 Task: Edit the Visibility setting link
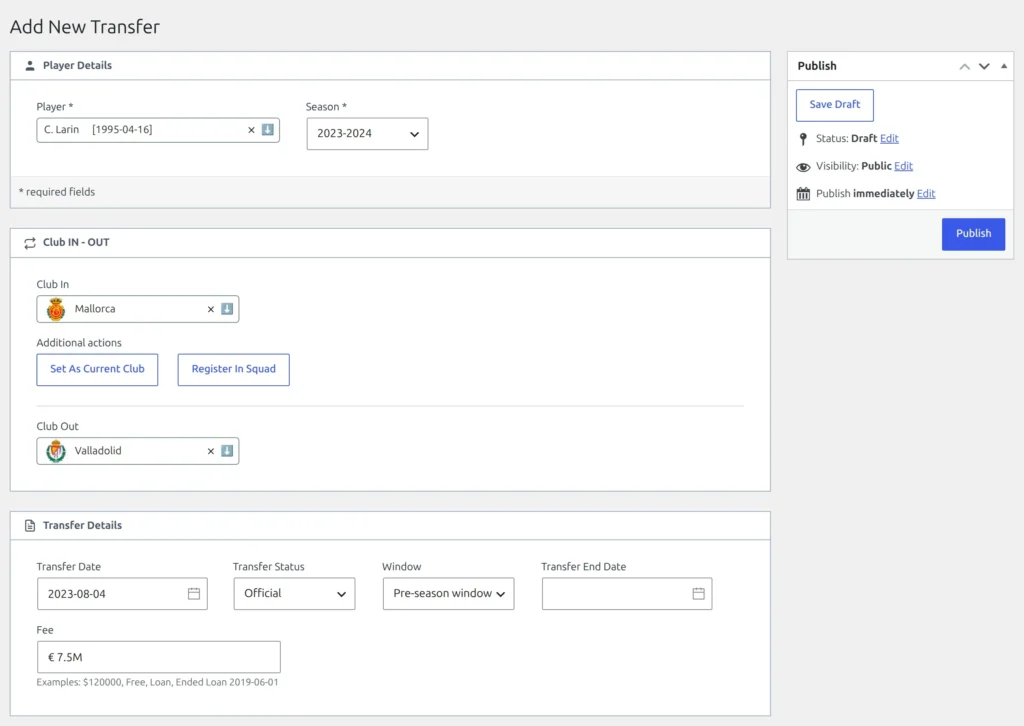[903, 166]
